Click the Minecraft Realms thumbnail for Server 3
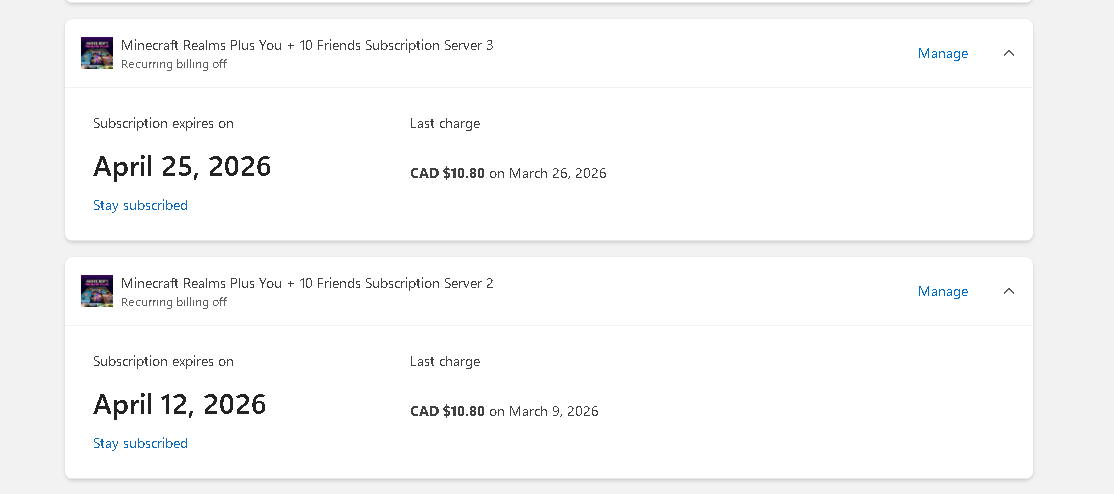This screenshot has width=1114, height=494. (x=97, y=53)
